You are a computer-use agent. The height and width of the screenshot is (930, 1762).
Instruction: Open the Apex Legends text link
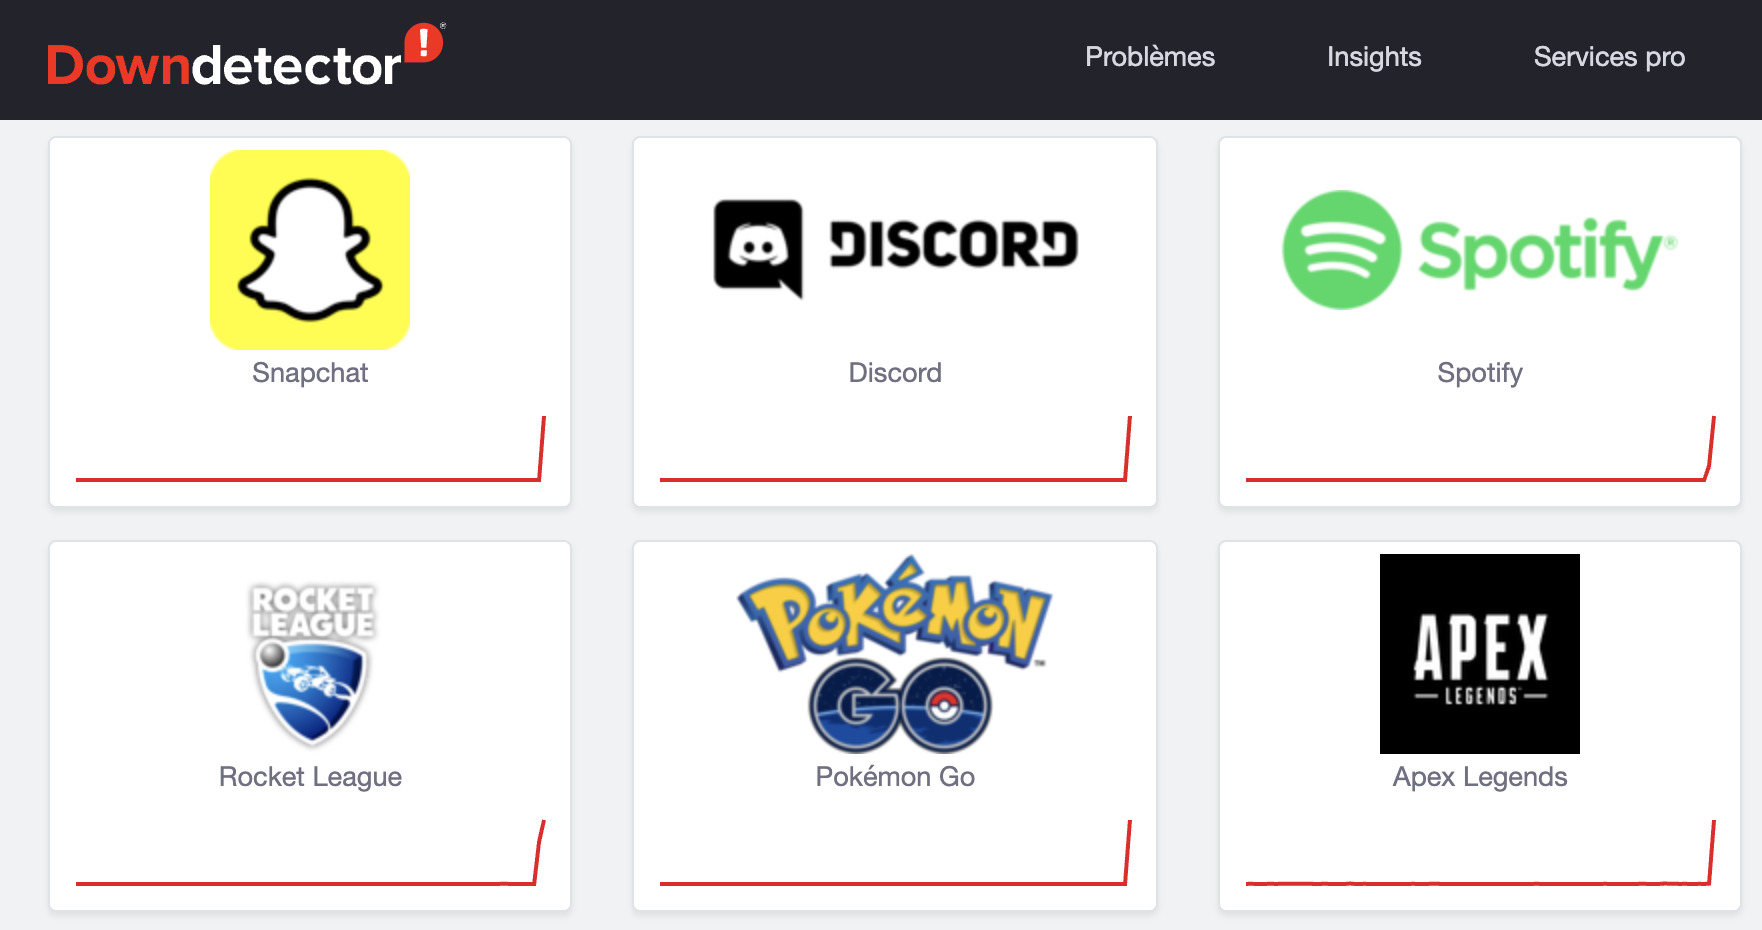[x=1479, y=777]
